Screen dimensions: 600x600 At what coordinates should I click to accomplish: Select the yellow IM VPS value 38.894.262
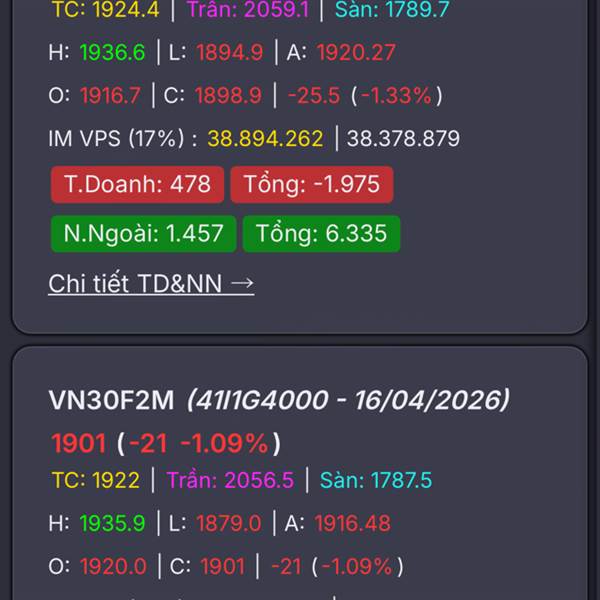tap(266, 139)
